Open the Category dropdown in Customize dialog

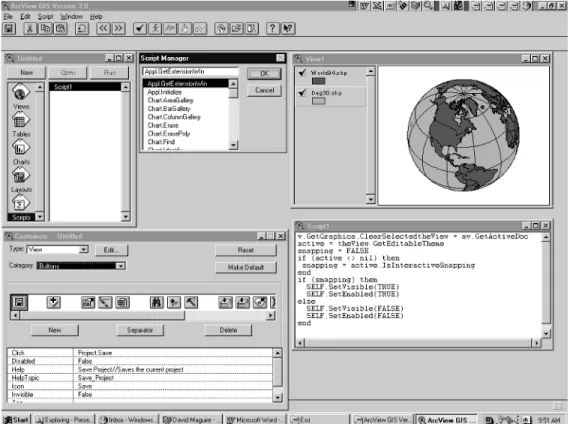(x=120, y=266)
